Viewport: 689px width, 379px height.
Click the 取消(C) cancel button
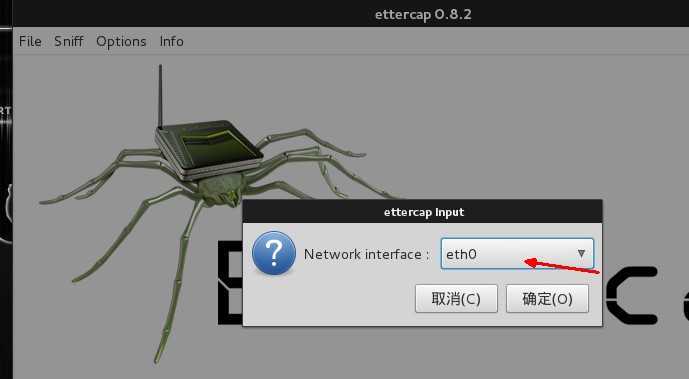pos(456,299)
